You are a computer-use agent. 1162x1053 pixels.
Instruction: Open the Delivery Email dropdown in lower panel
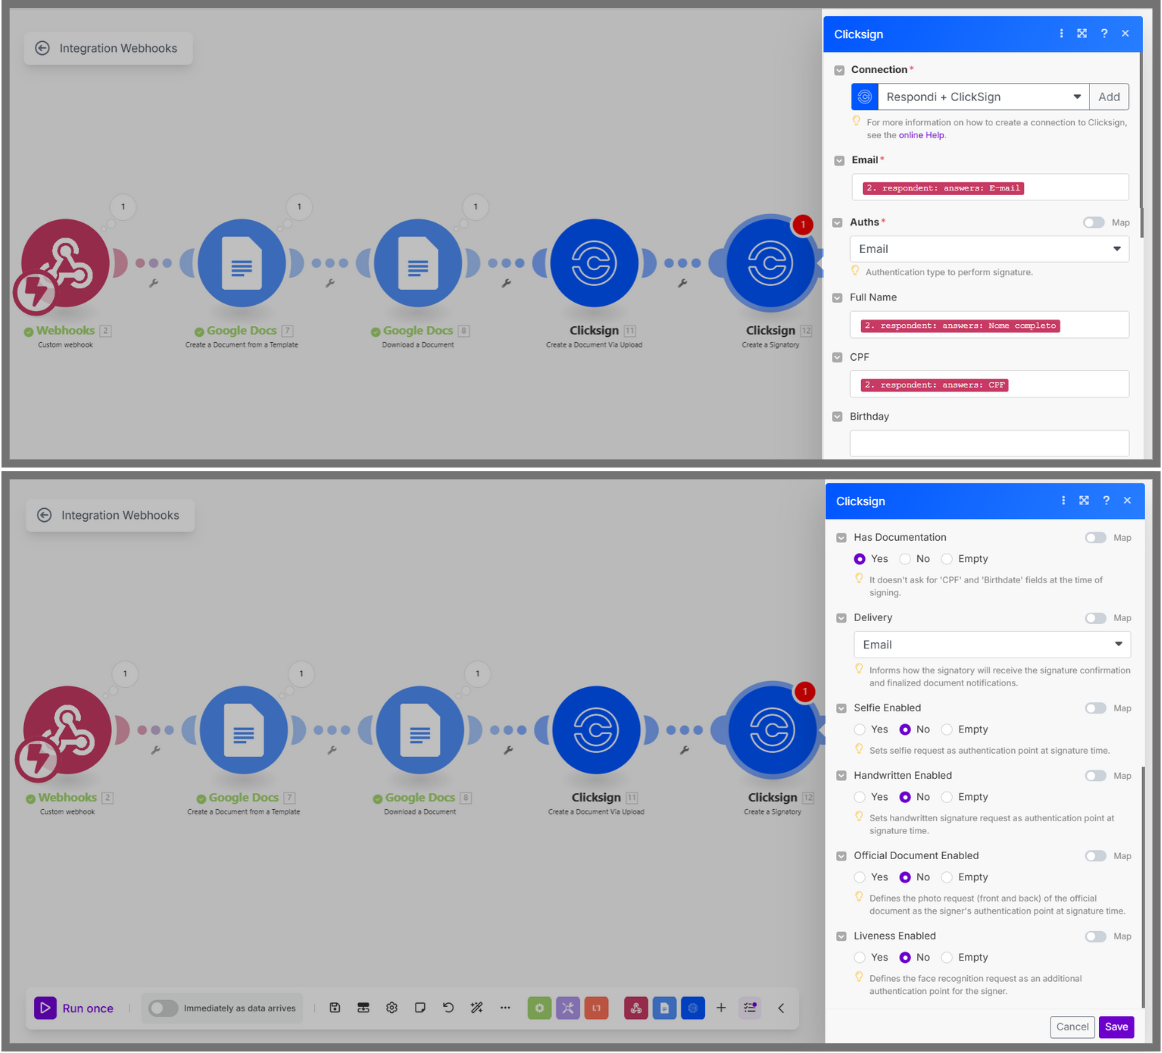click(992, 645)
